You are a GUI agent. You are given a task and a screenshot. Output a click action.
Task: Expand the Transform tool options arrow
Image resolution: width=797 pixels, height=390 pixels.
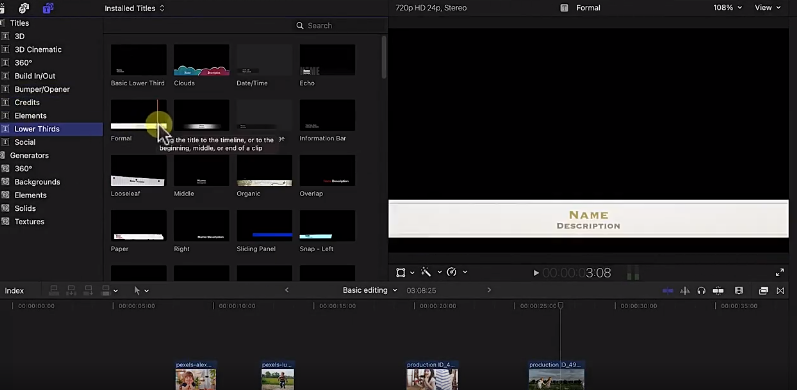pos(412,273)
